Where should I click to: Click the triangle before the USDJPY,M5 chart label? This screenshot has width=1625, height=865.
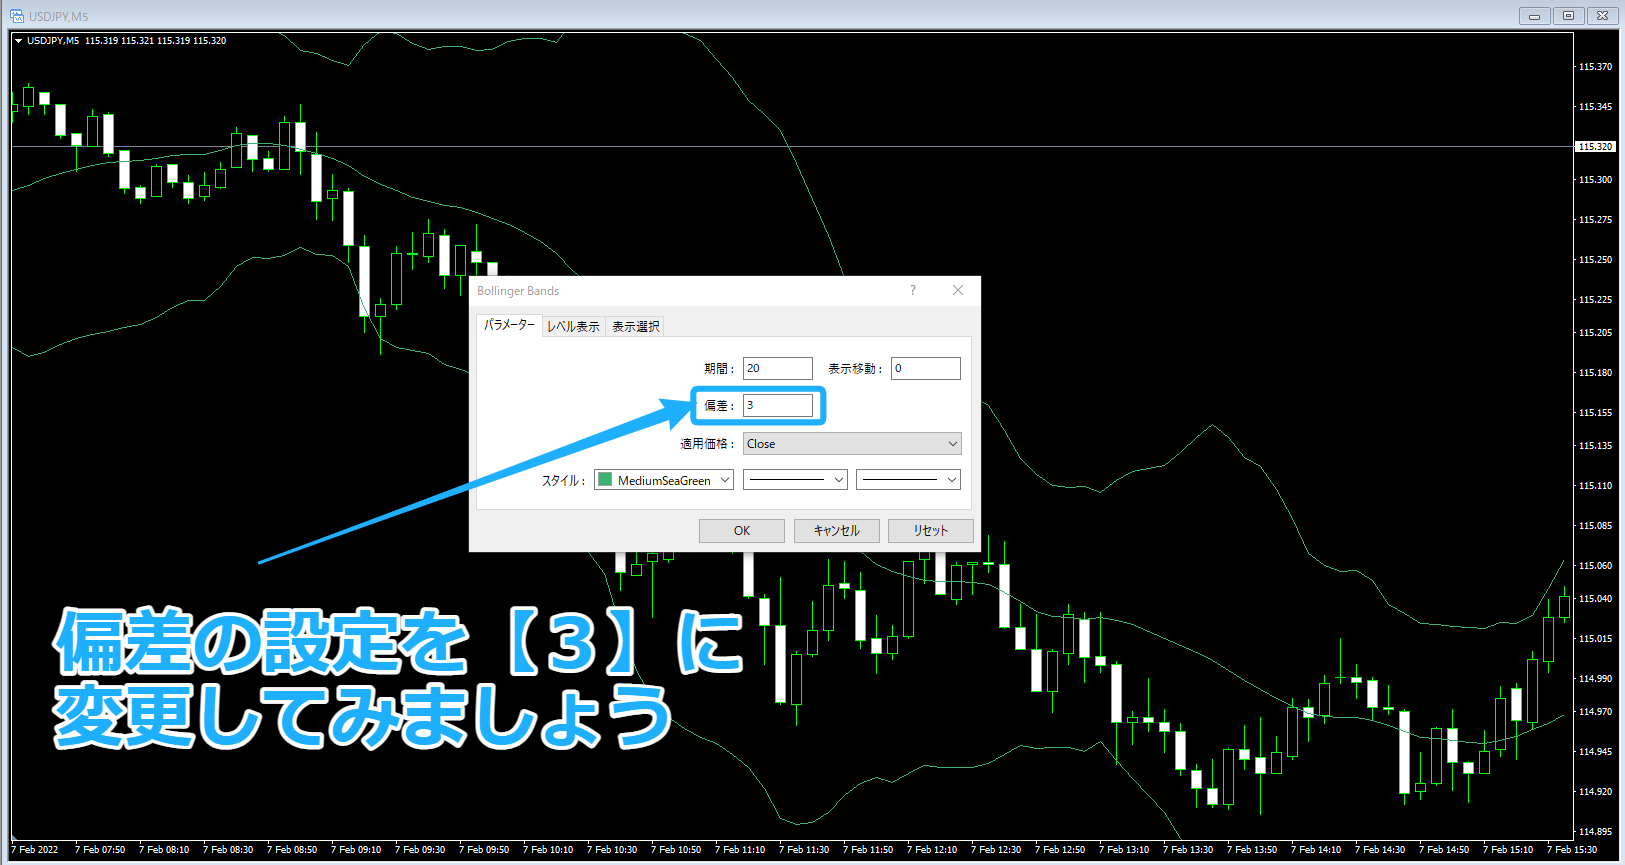tap(18, 41)
